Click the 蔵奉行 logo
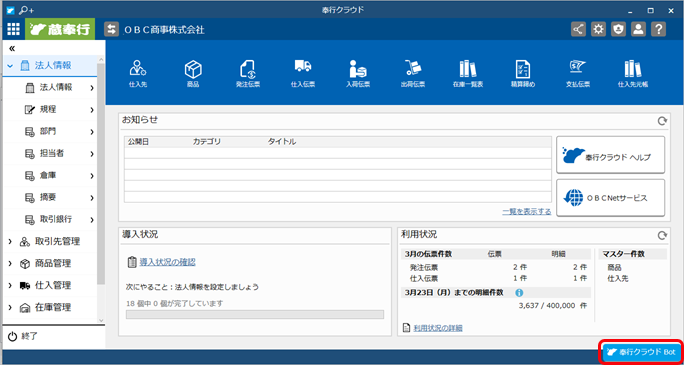Image resolution: width=684 pixels, height=365 pixels. [60, 29]
